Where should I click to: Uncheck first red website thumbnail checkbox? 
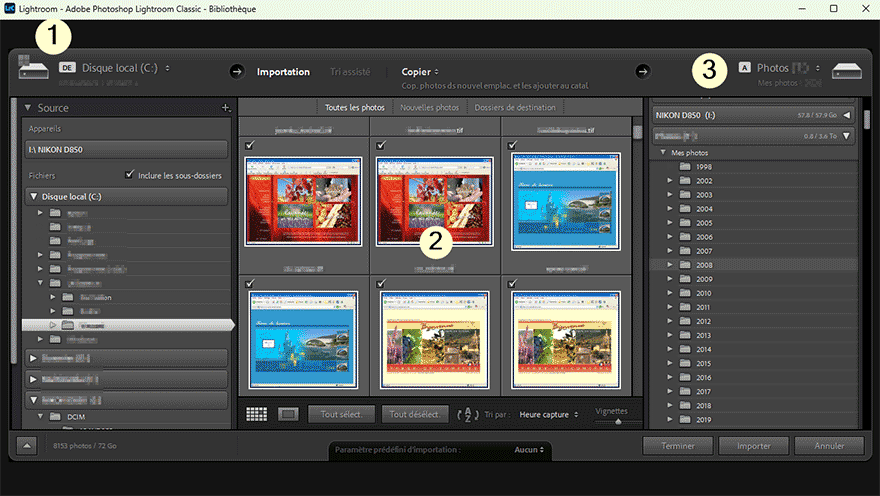pos(250,145)
